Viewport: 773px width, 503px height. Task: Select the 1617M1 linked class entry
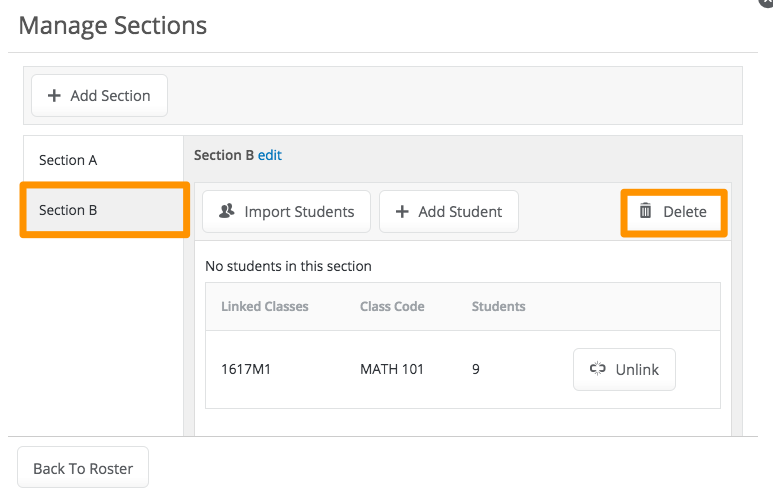pos(246,369)
